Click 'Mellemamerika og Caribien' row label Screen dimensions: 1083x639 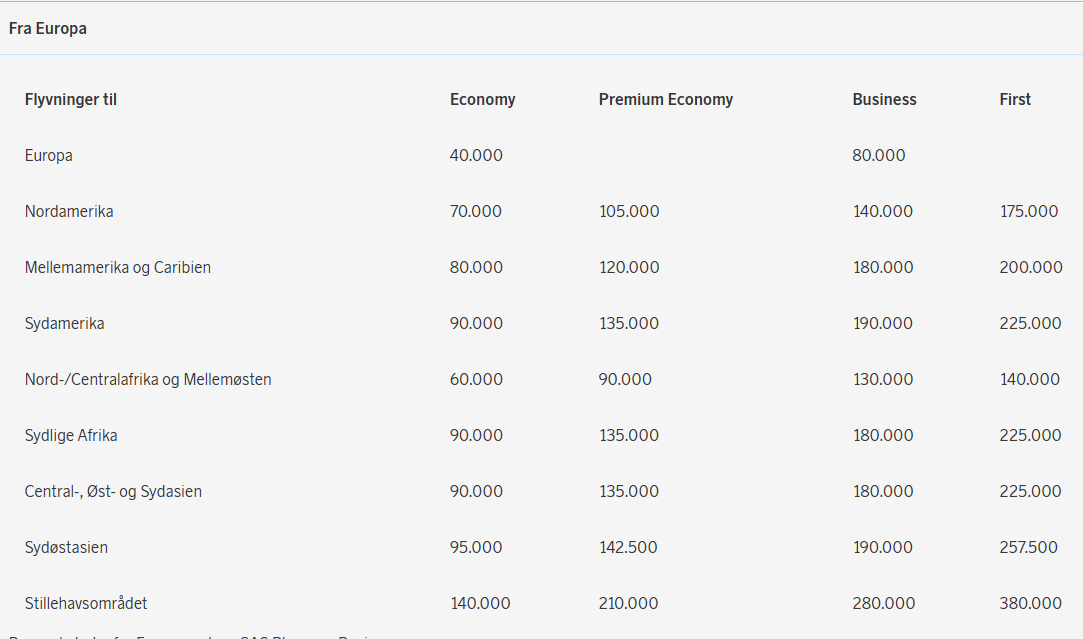tap(118, 267)
